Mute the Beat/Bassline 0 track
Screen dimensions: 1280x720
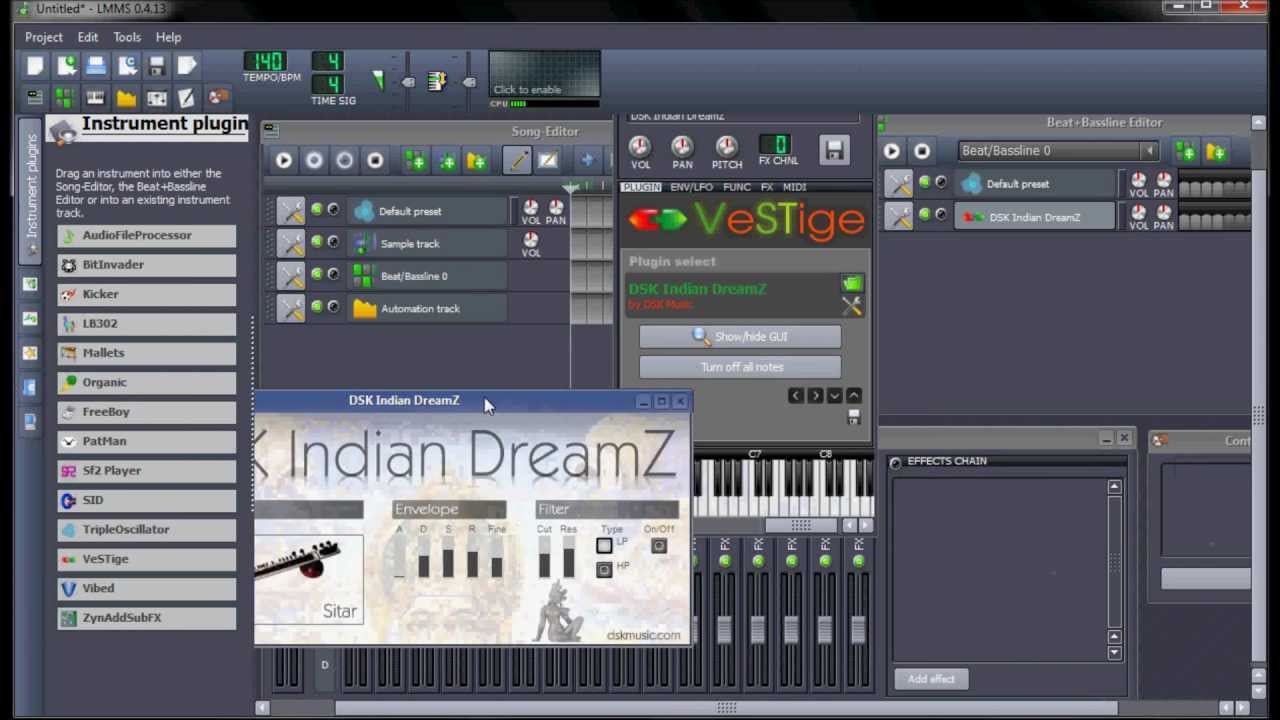pyautogui.click(x=317, y=274)
